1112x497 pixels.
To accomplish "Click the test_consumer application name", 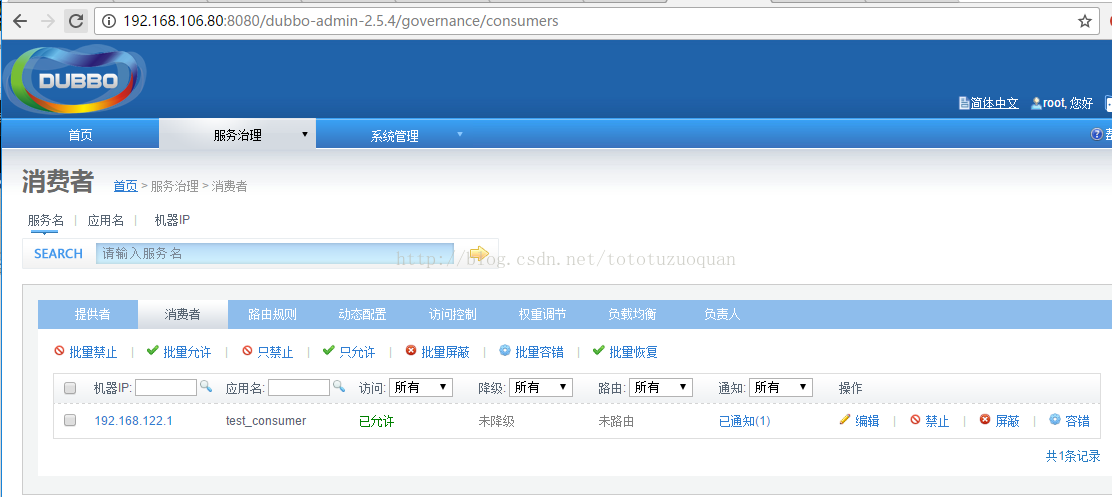I will pyautogui.click(x=266, y=420).
